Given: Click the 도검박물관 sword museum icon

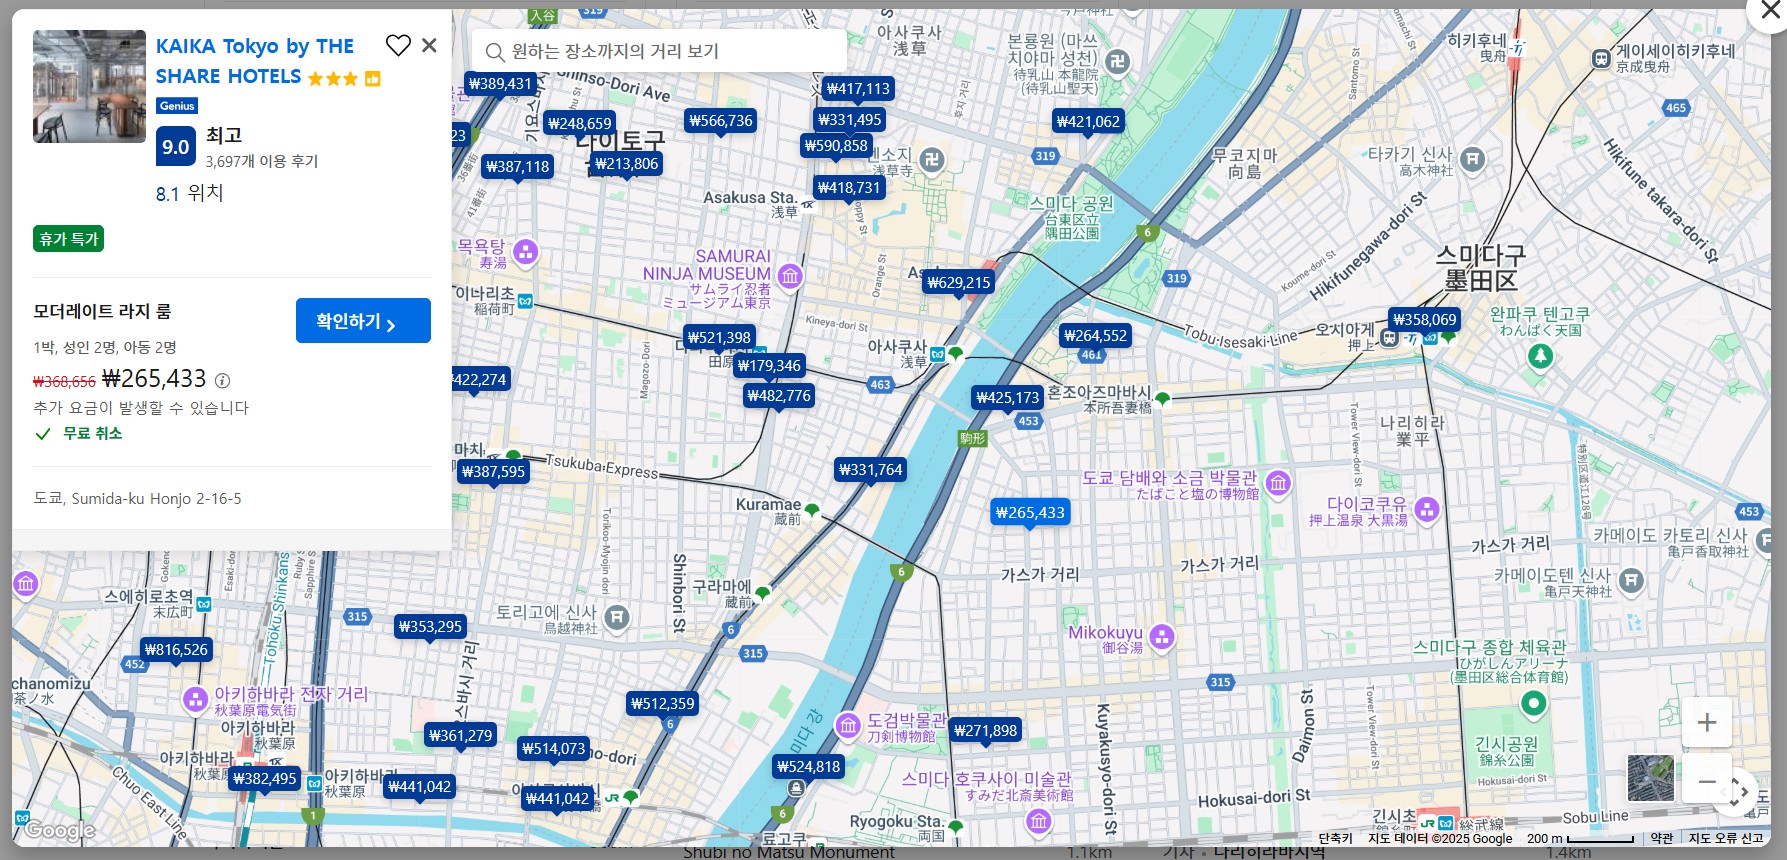Looking at the screenshot, I should coord(848,726).
